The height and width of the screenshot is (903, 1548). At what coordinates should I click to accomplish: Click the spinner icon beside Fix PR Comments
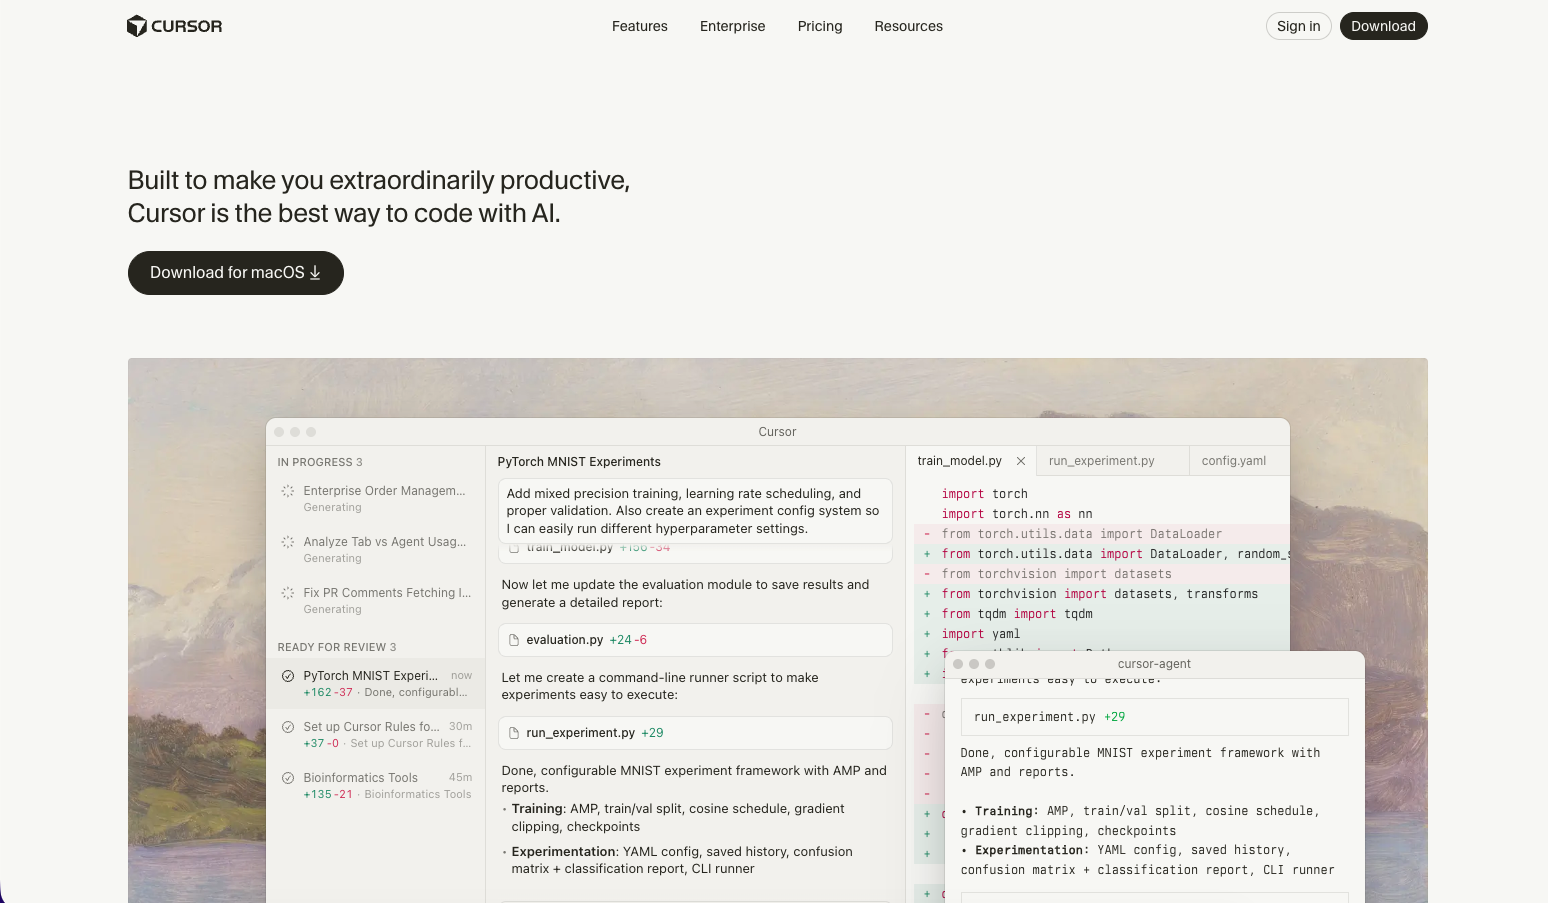pos(288,593)
